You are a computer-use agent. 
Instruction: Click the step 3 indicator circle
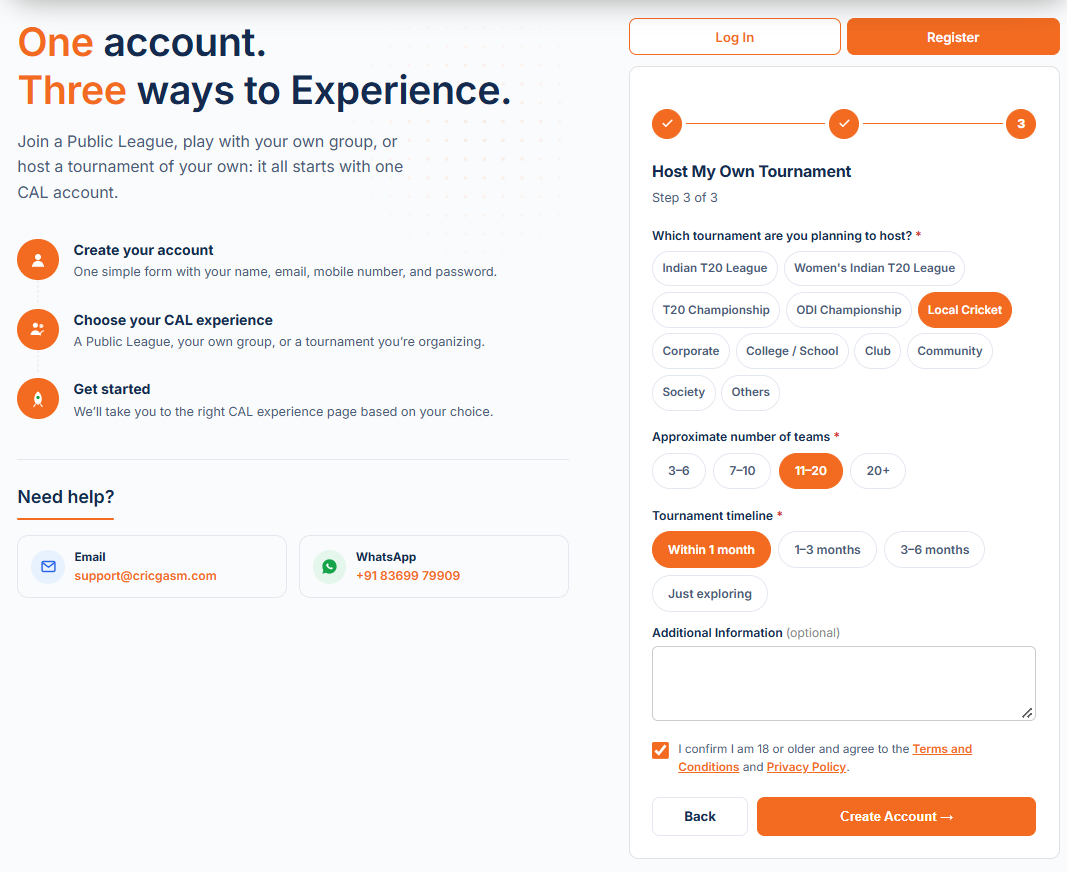point(1021,124)
